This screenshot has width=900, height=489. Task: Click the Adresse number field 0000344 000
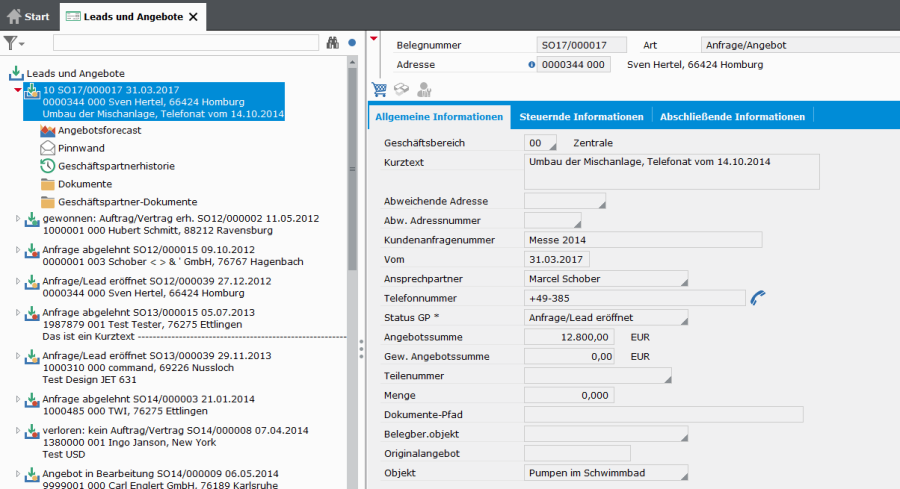[x=573, y=65]
